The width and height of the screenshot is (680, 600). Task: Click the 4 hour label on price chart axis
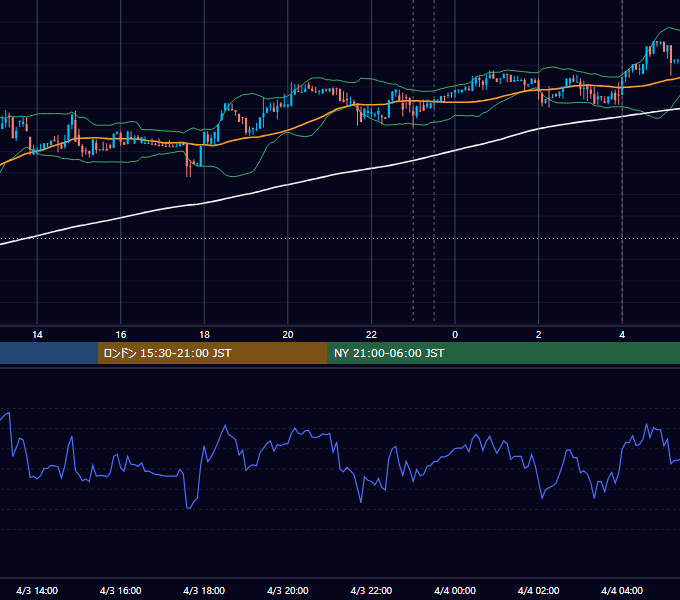point(622,335)
